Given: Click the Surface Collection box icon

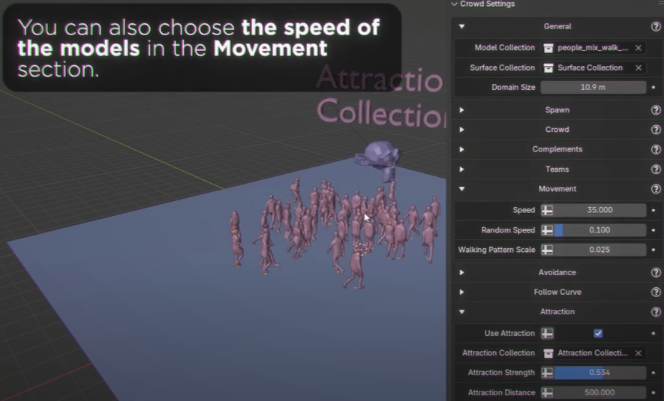Looking at the screenshot, I should [x=549, y=67].
